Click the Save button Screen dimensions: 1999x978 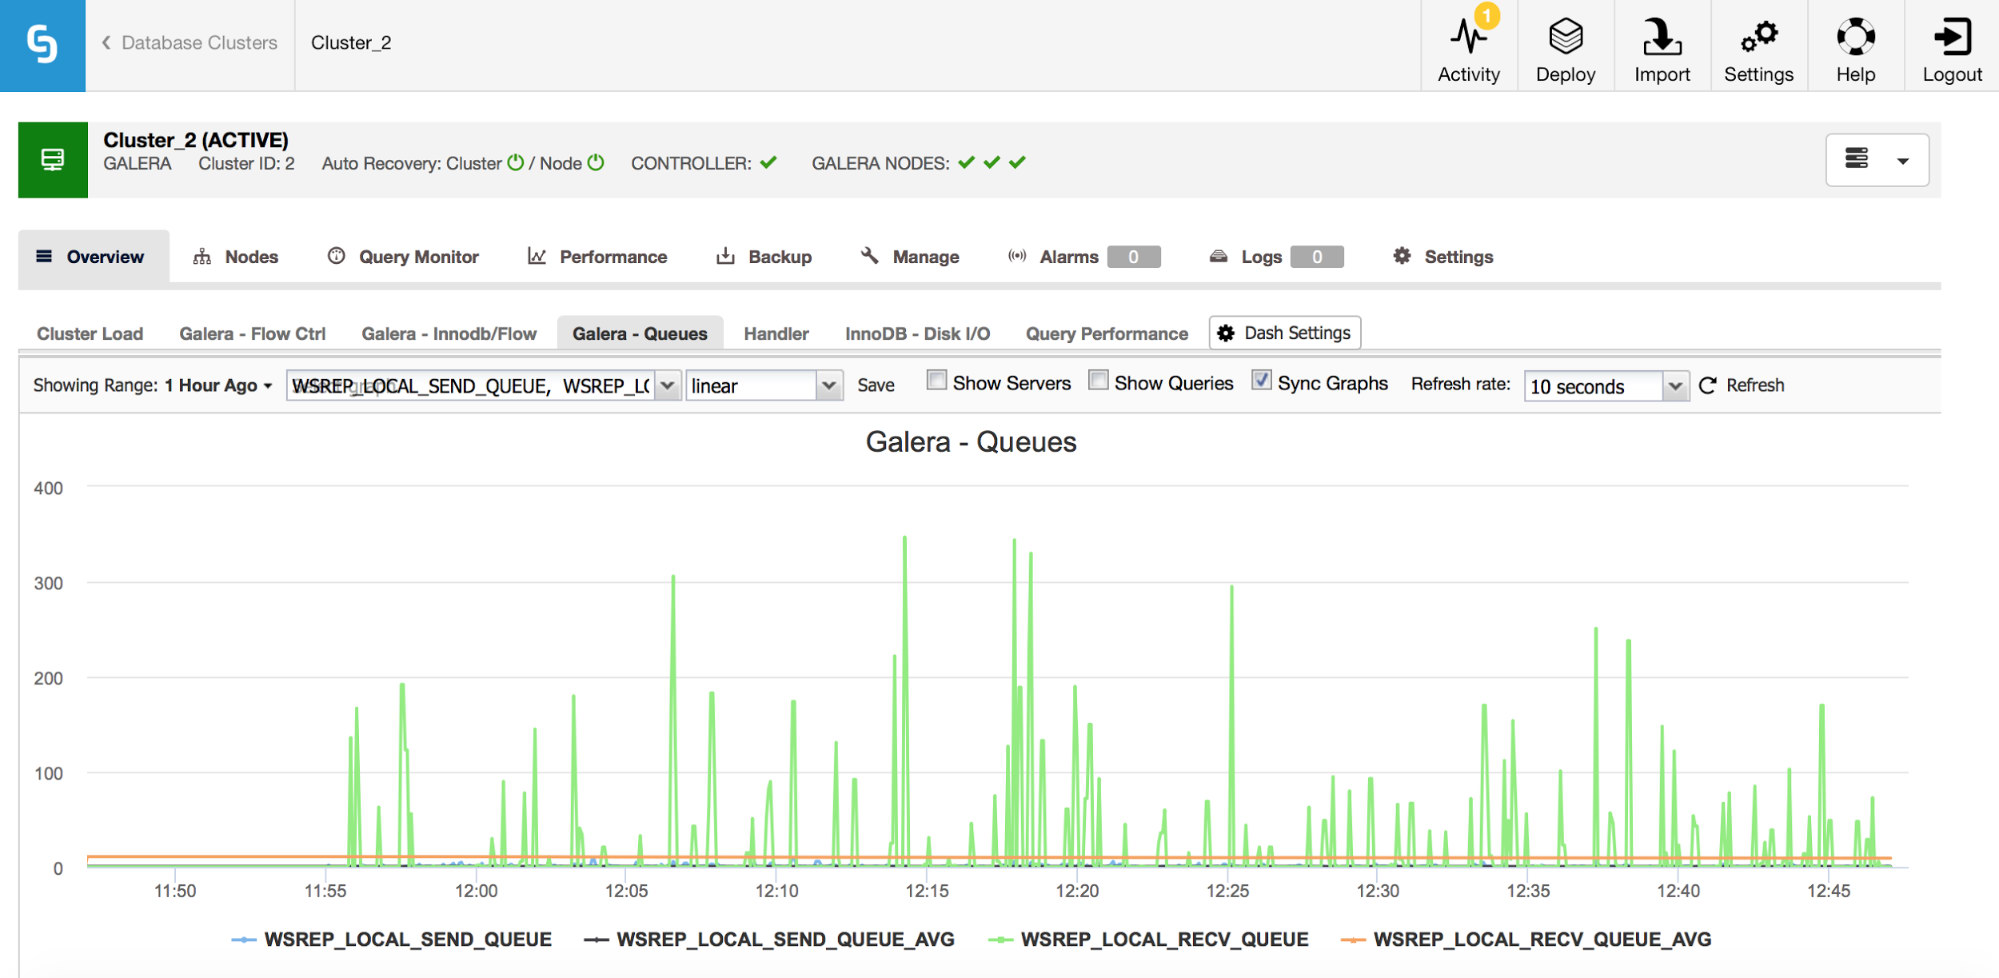(x=876, y=385)
